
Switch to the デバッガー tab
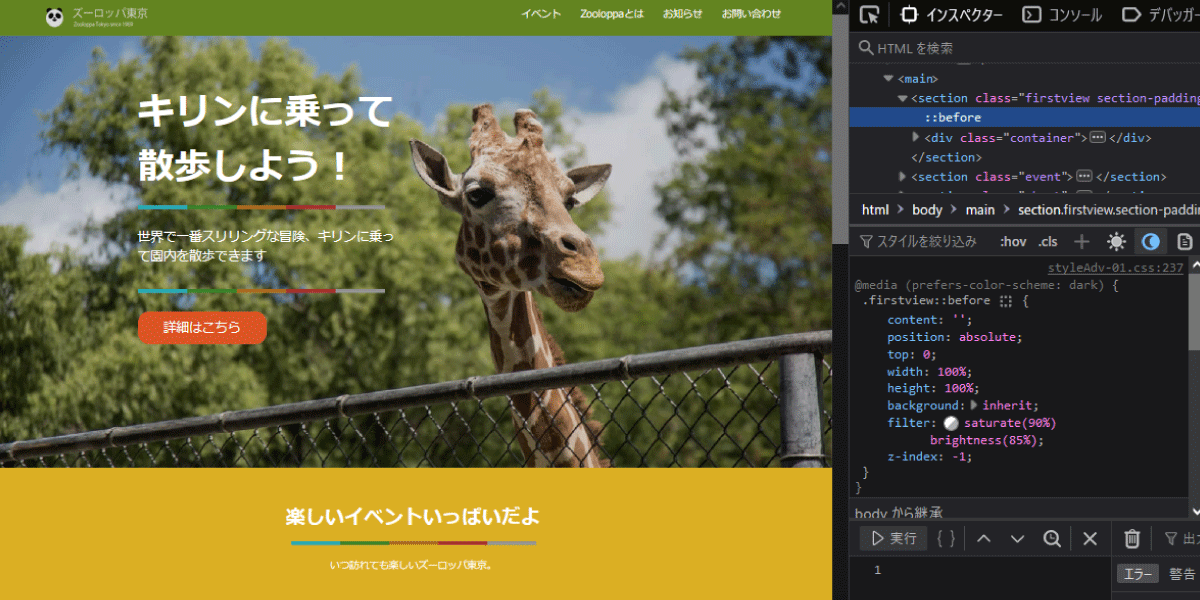tap(1160, 15)
